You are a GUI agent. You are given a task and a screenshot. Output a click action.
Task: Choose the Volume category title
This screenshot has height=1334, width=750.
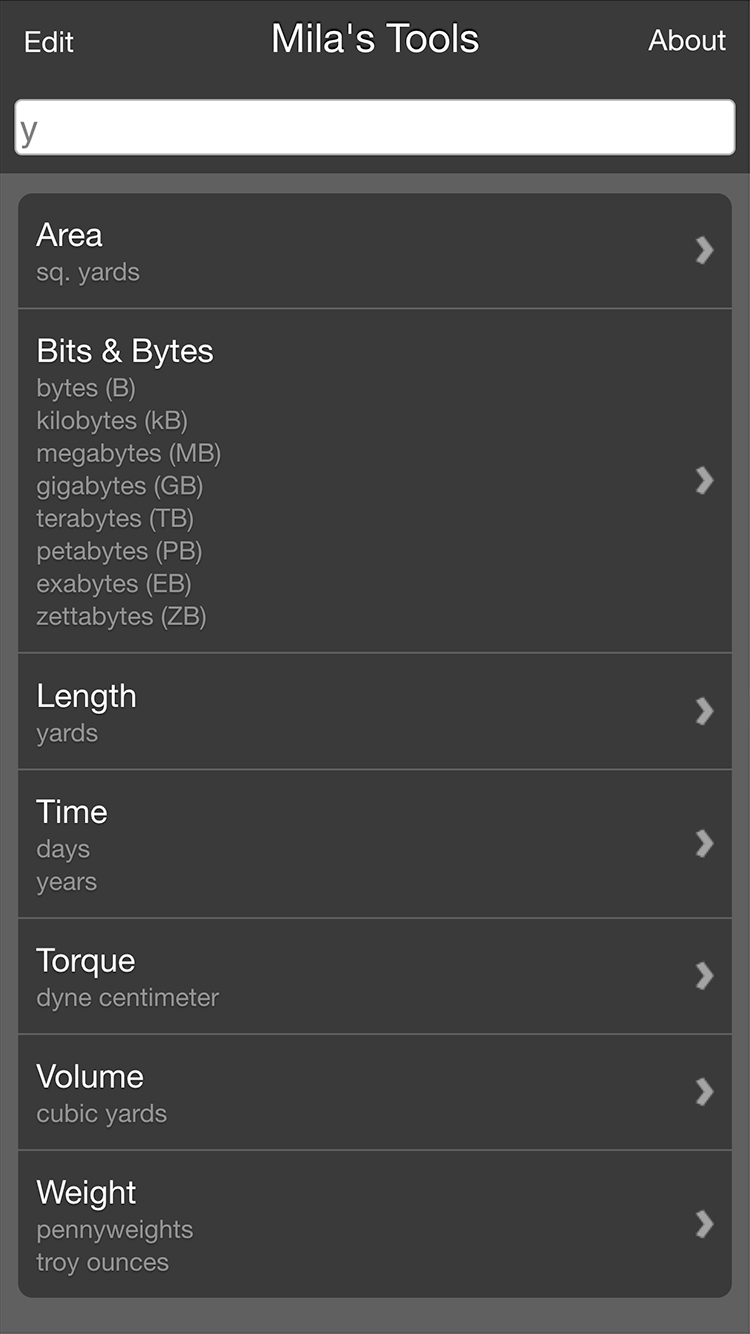(90, 1077)
